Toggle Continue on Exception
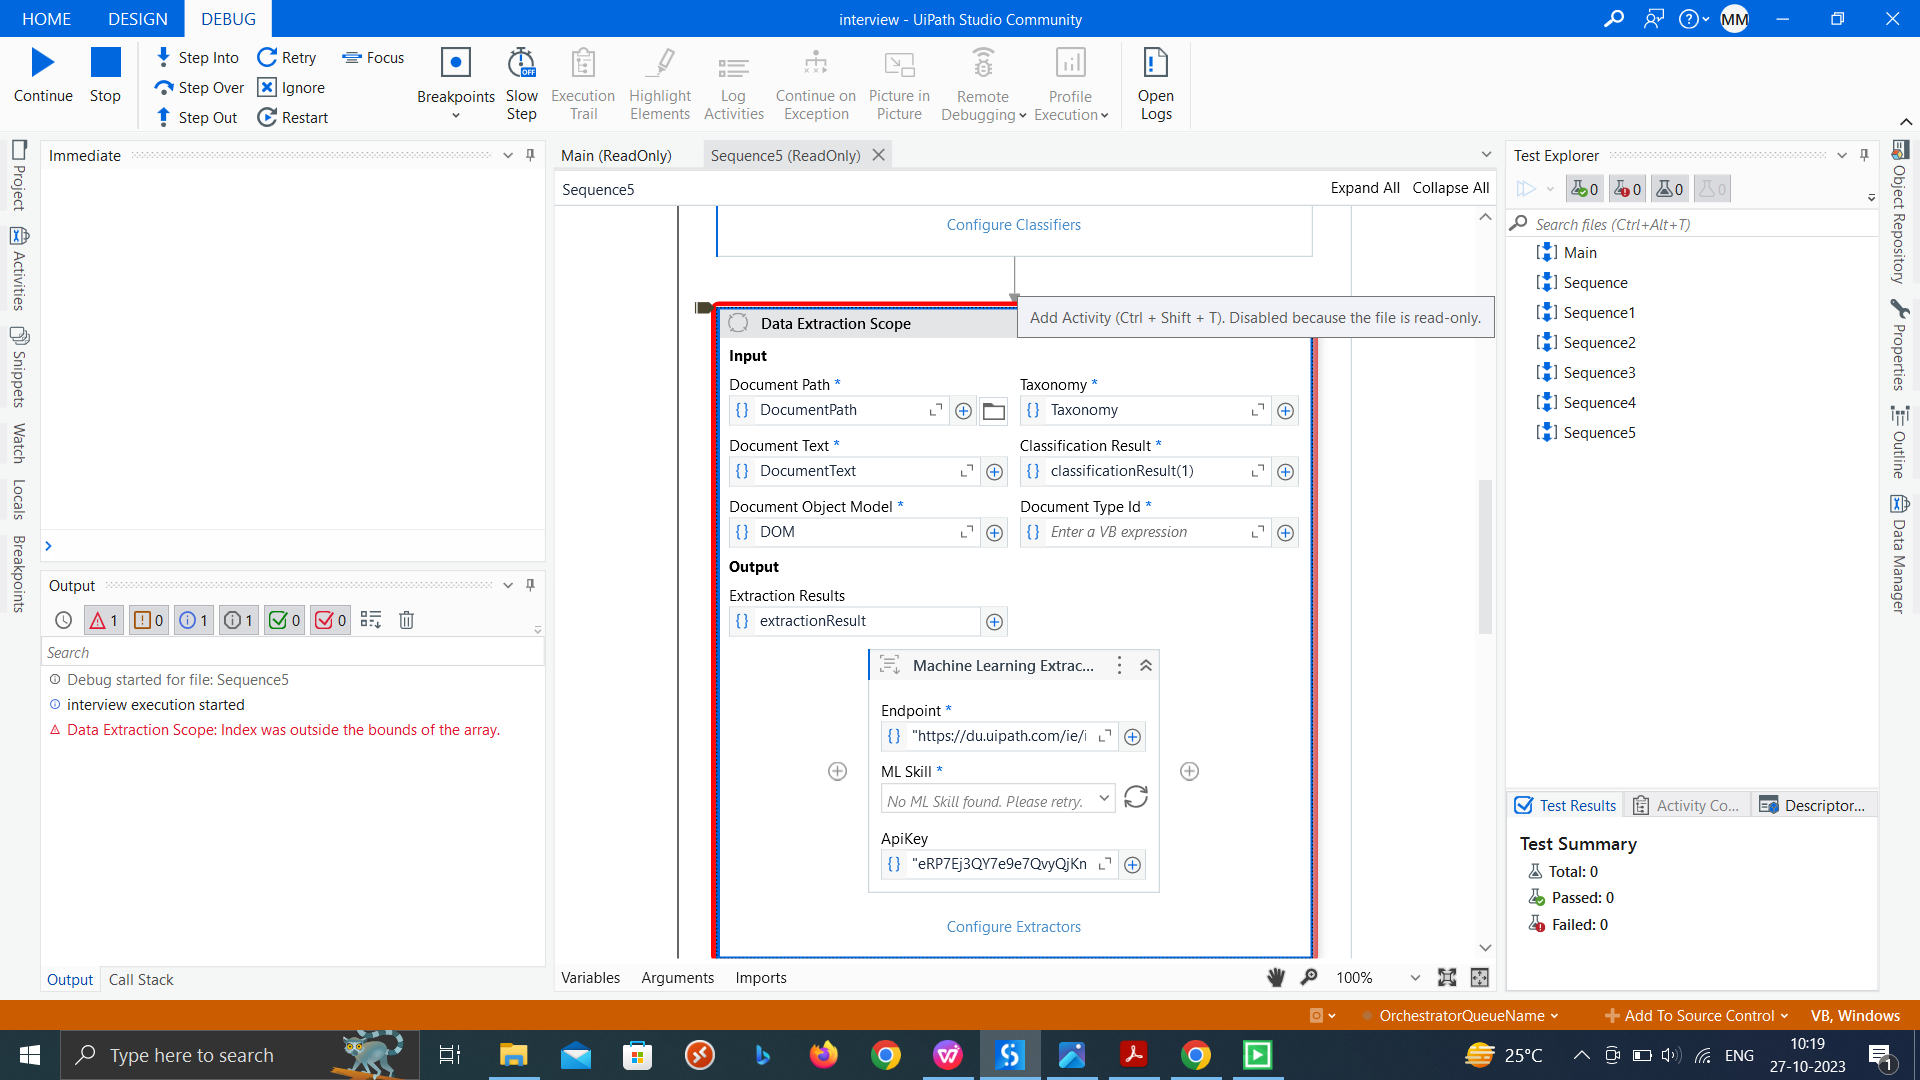Image resolution: width=1920 pixels, height=1080 pixels. click(x=816, y=84)
